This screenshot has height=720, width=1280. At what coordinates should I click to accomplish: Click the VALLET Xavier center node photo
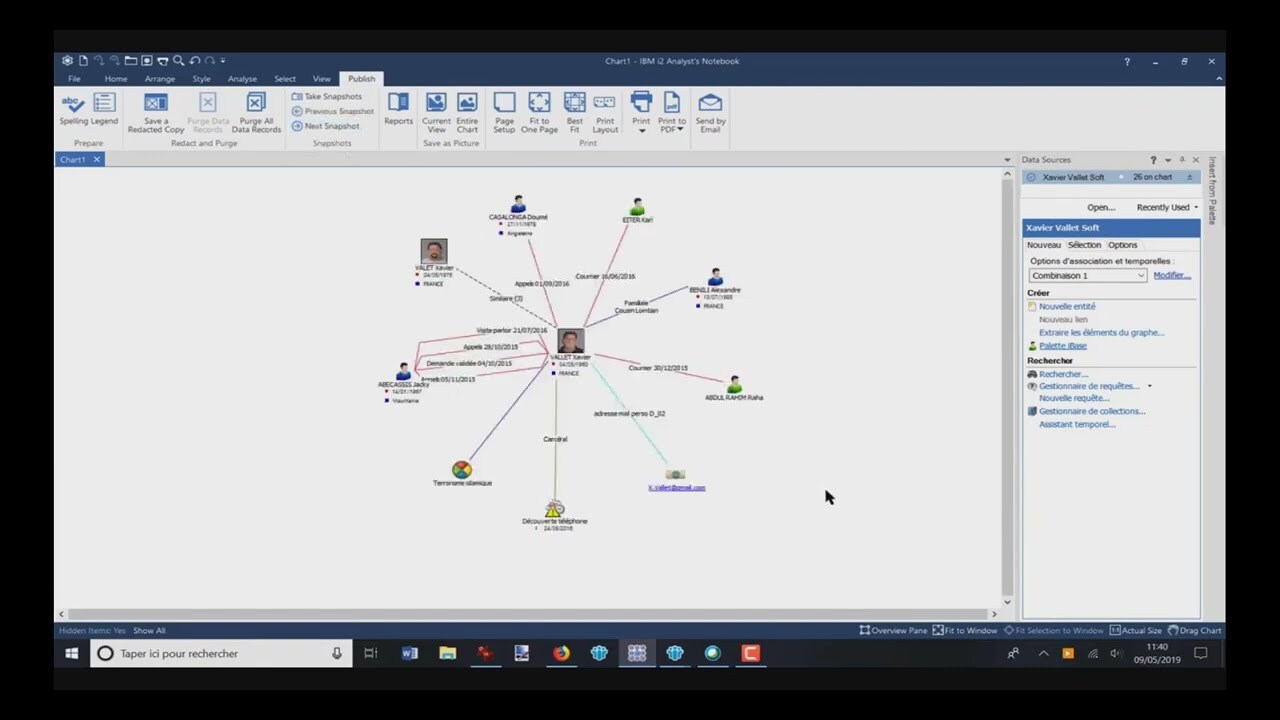570,340
